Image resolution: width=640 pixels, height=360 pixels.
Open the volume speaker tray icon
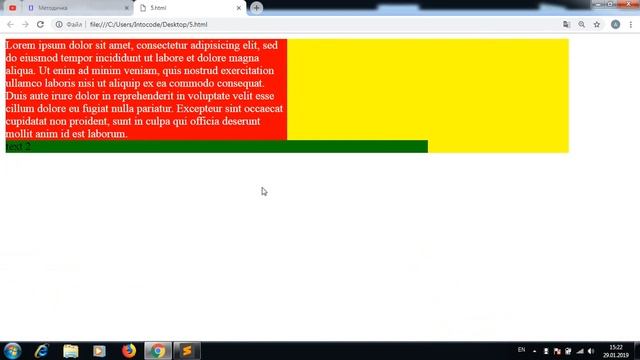click(591, 351)
